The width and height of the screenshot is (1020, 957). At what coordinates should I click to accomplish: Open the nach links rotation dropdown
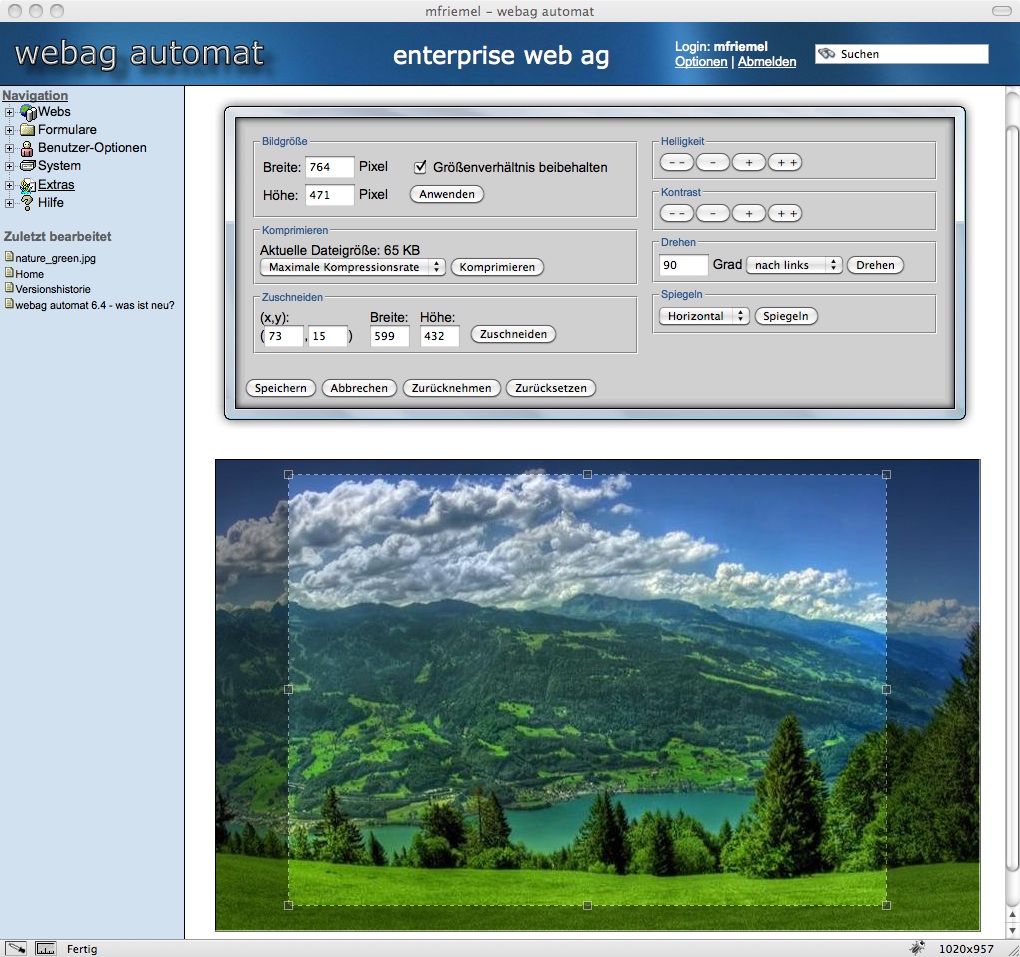[794, 265]
